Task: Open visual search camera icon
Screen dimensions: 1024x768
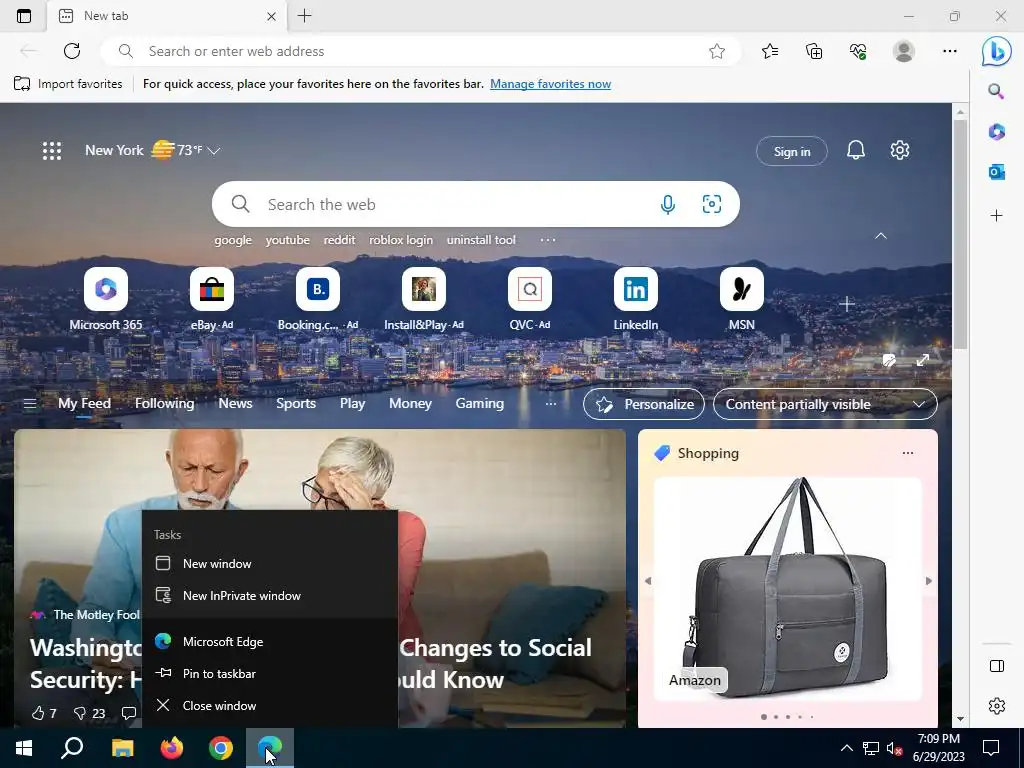Action: pyautogui.click(x=712, y=204)
